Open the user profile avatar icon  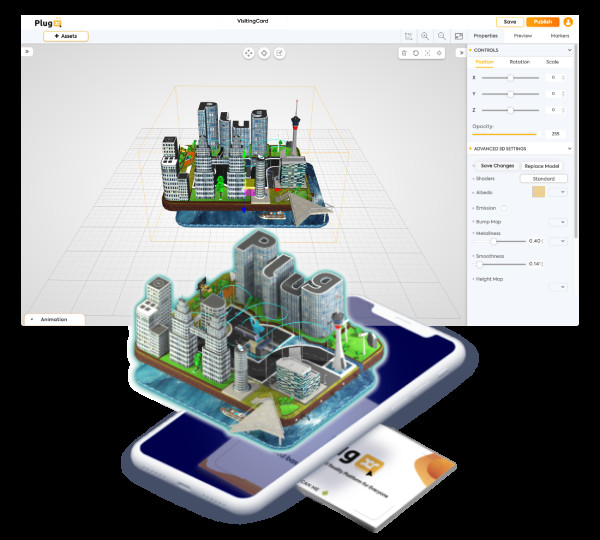[x=568, y=21]
